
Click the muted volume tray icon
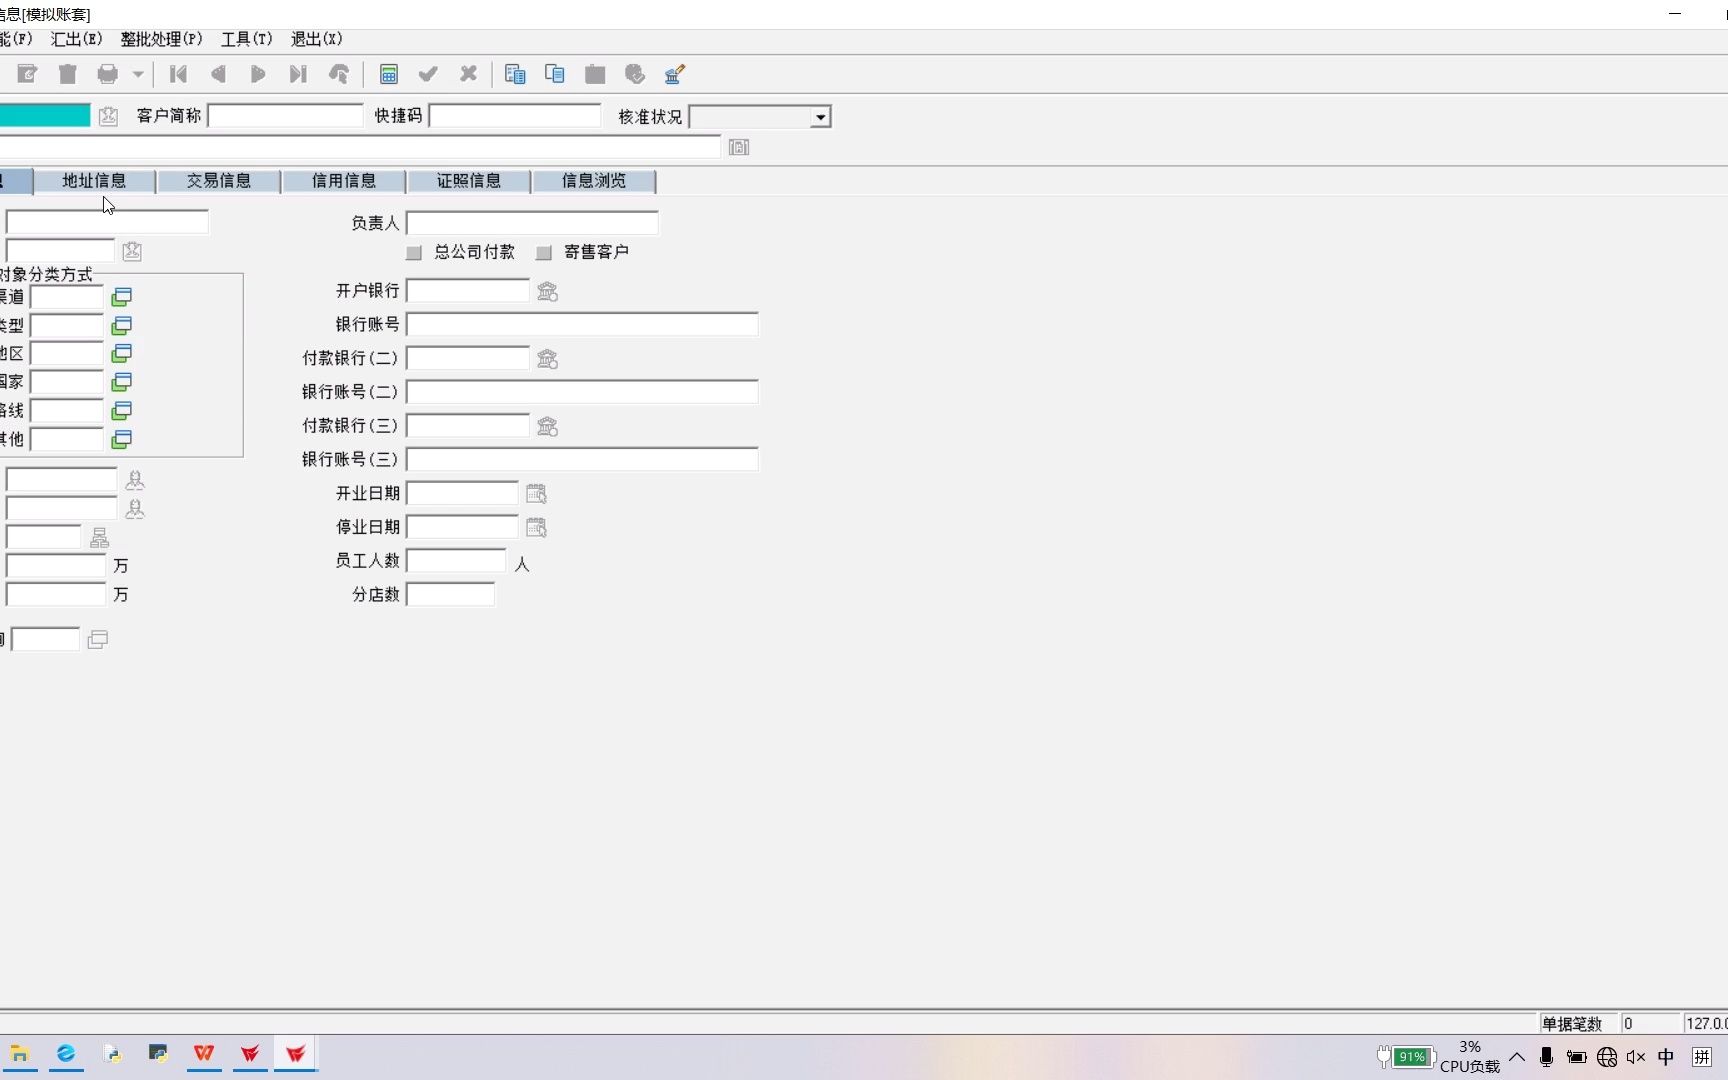tap(1636, 1057)
